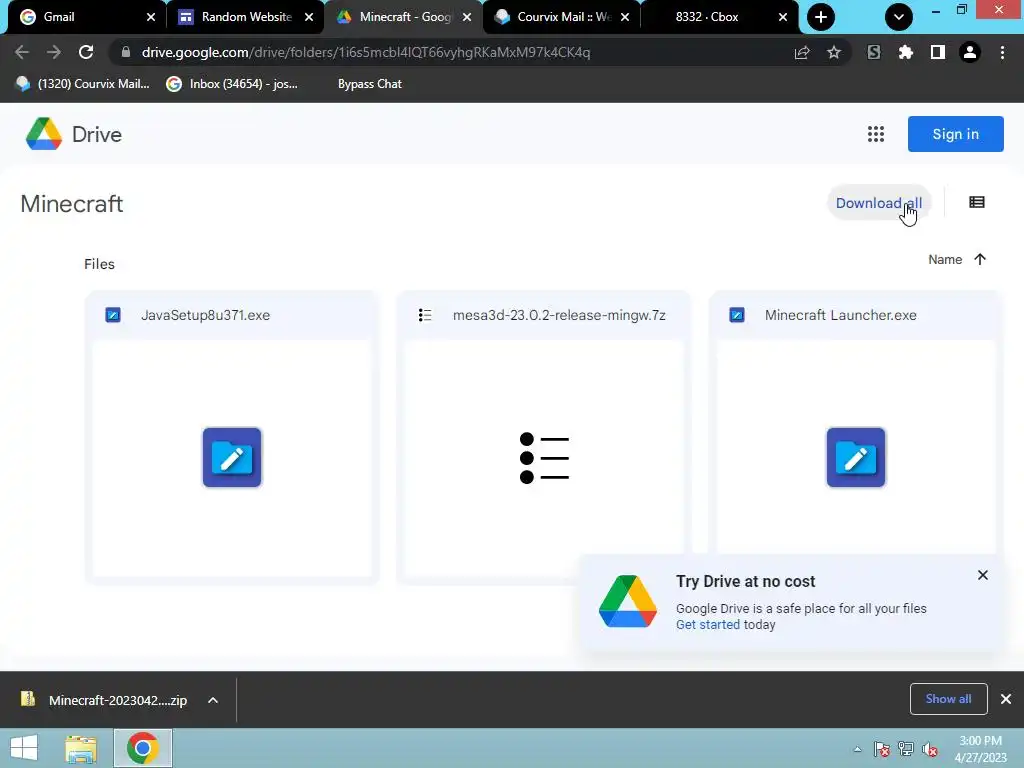
Task: Open a new browser tab with plus button
Action: pyautogui.click(x=821, y=17)
